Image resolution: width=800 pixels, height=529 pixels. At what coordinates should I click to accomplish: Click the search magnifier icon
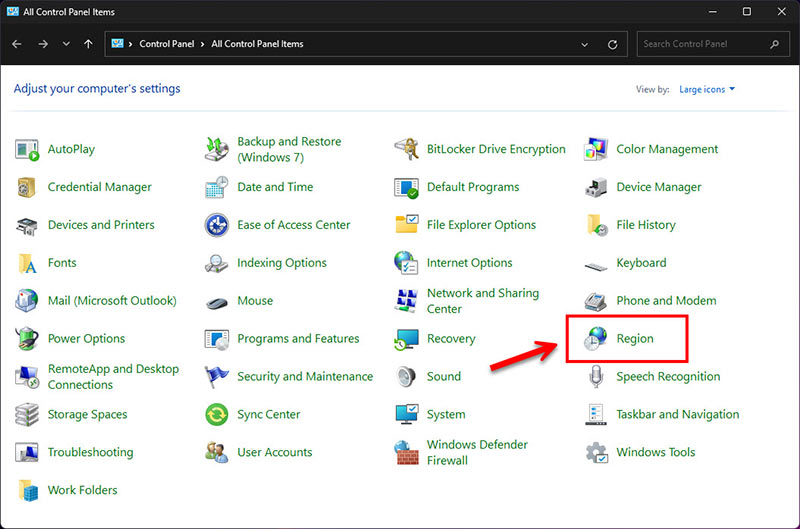pyautogui.click(x=774, y=44)
